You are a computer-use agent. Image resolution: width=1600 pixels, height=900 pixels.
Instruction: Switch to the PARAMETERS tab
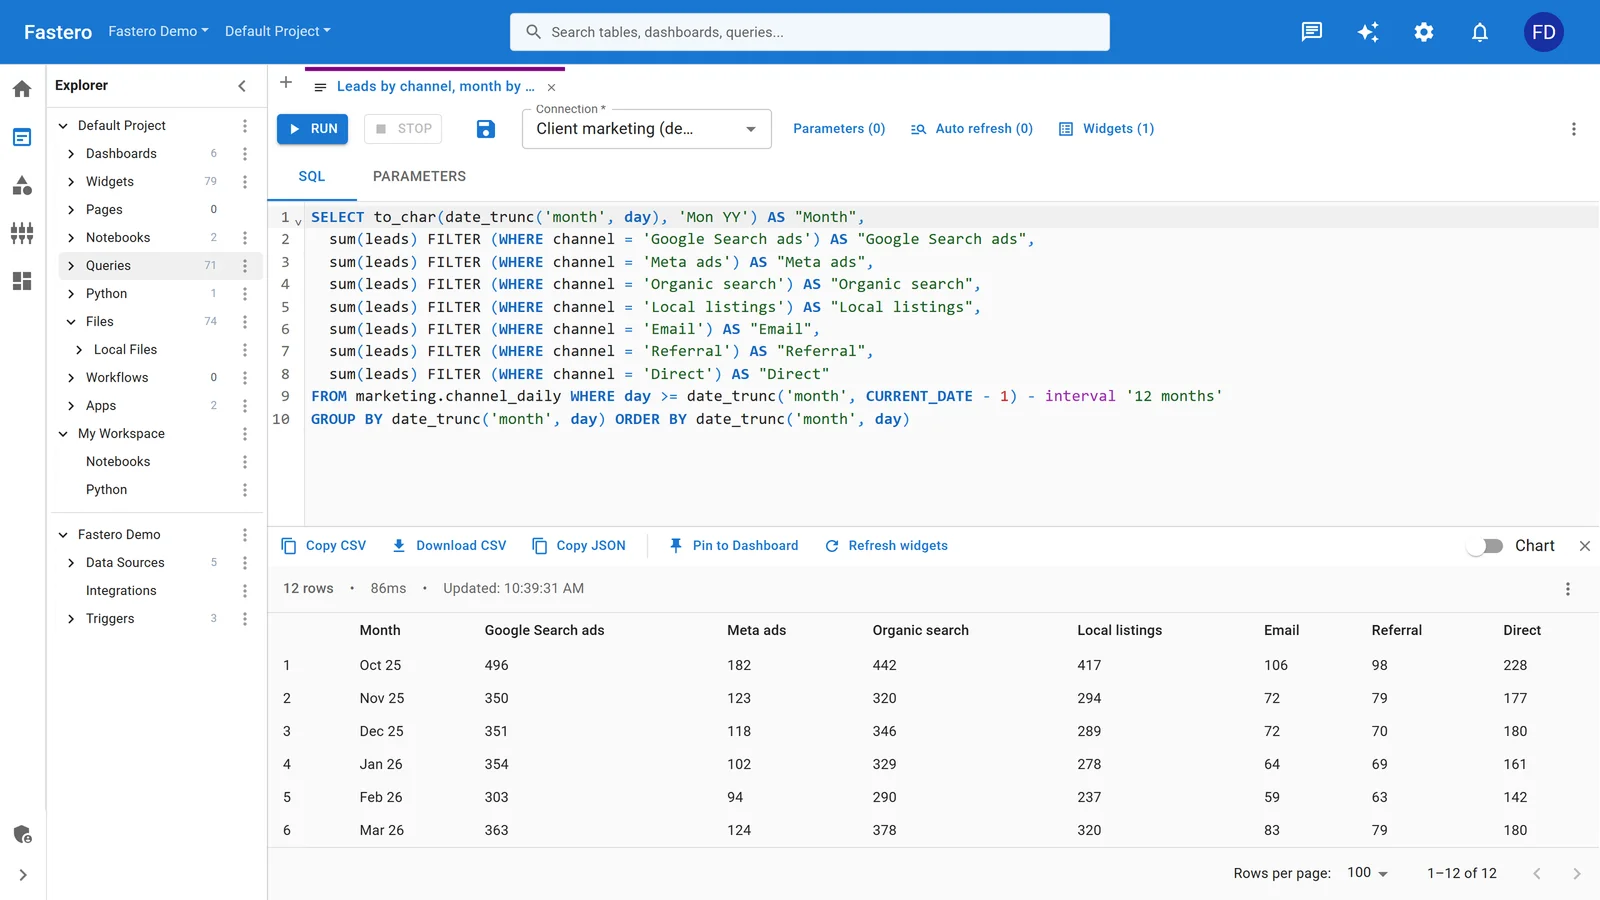pyautogui.click(x=419, y=176)
